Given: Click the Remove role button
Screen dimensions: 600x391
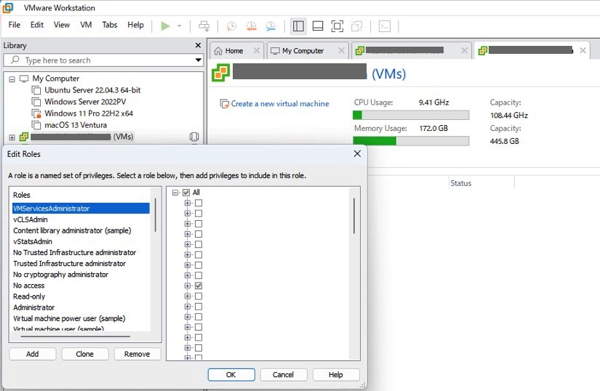Looking at the screenshot, I should tap(137, 354).
